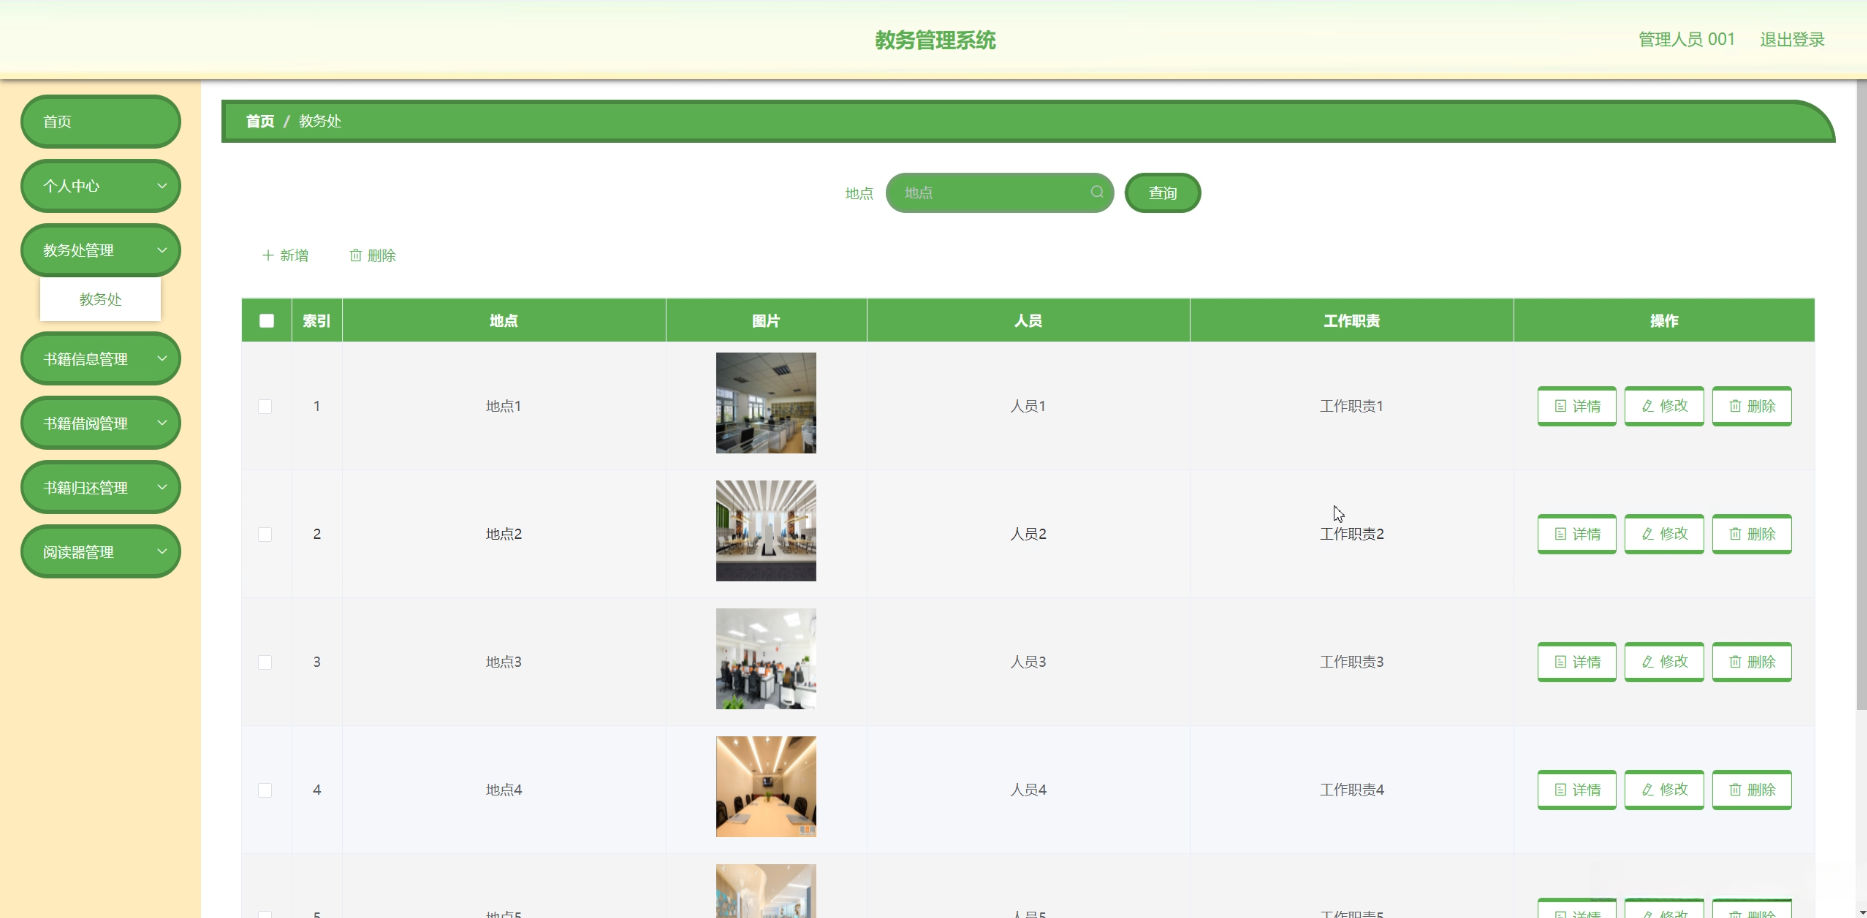Click the 详情 document icon in row 3
This screenshot has height=918, width=1867.
coord(1560,662)
